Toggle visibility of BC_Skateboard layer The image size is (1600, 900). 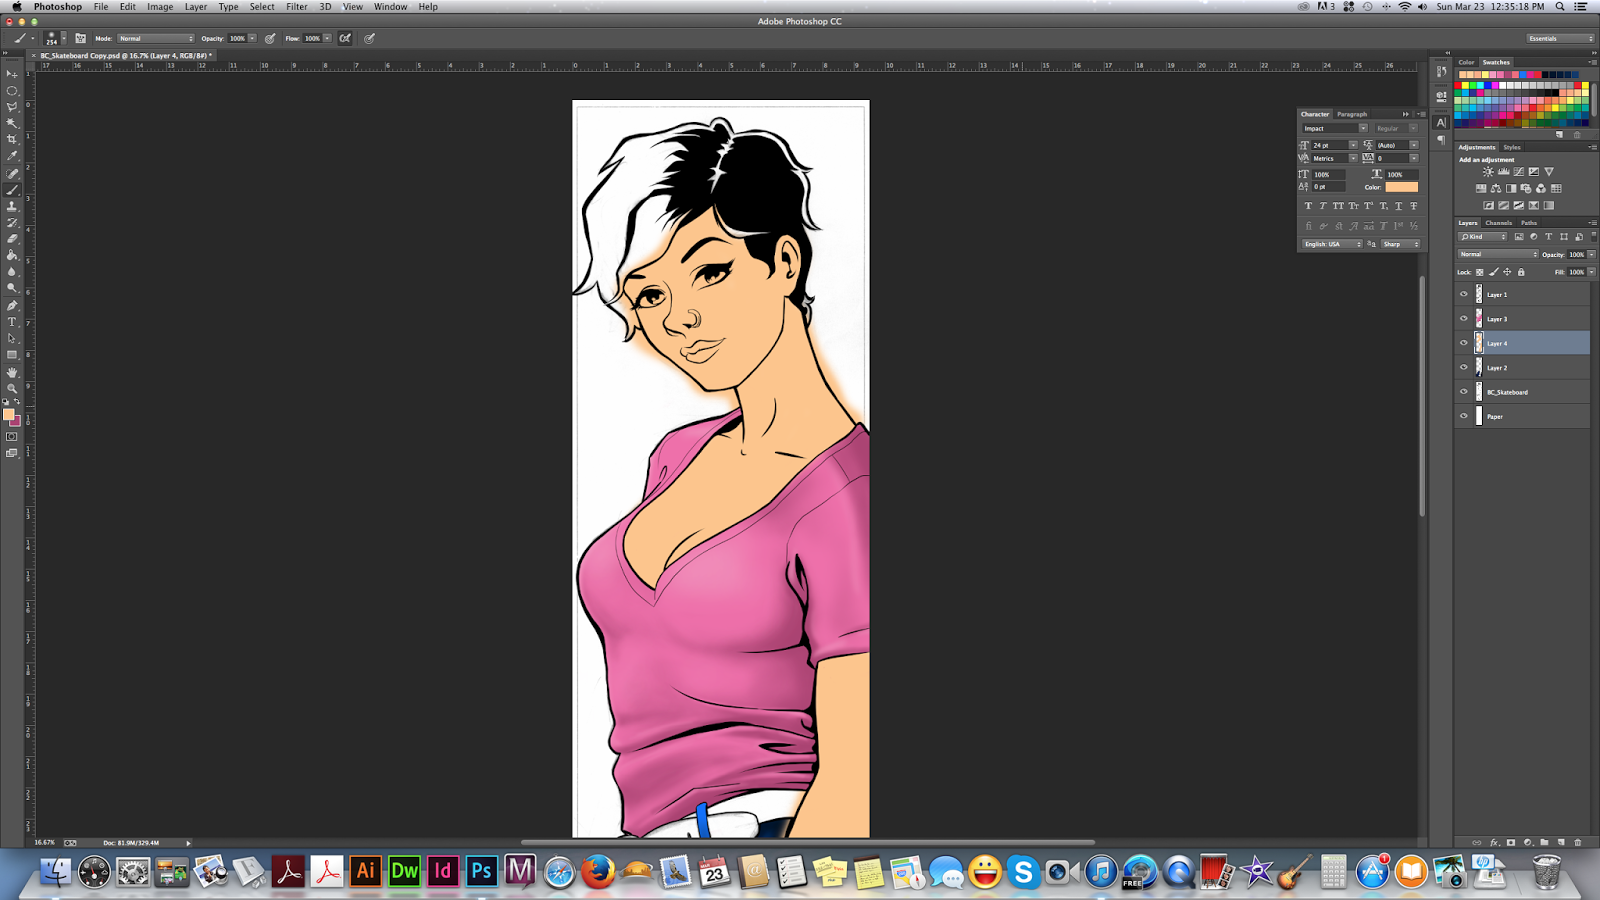pos(1464,392)
